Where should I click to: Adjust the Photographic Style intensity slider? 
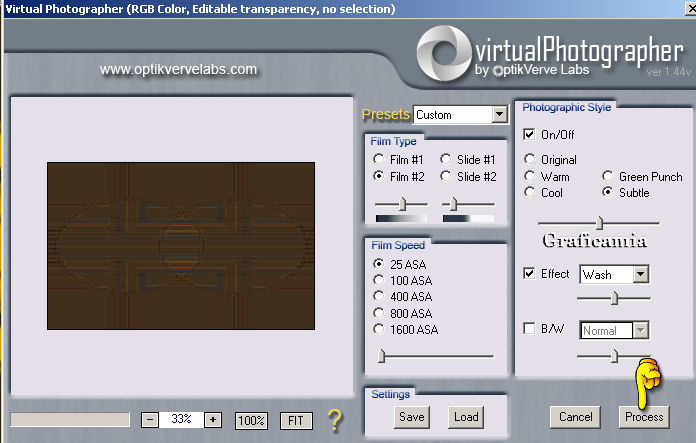[x=600, y=223]
